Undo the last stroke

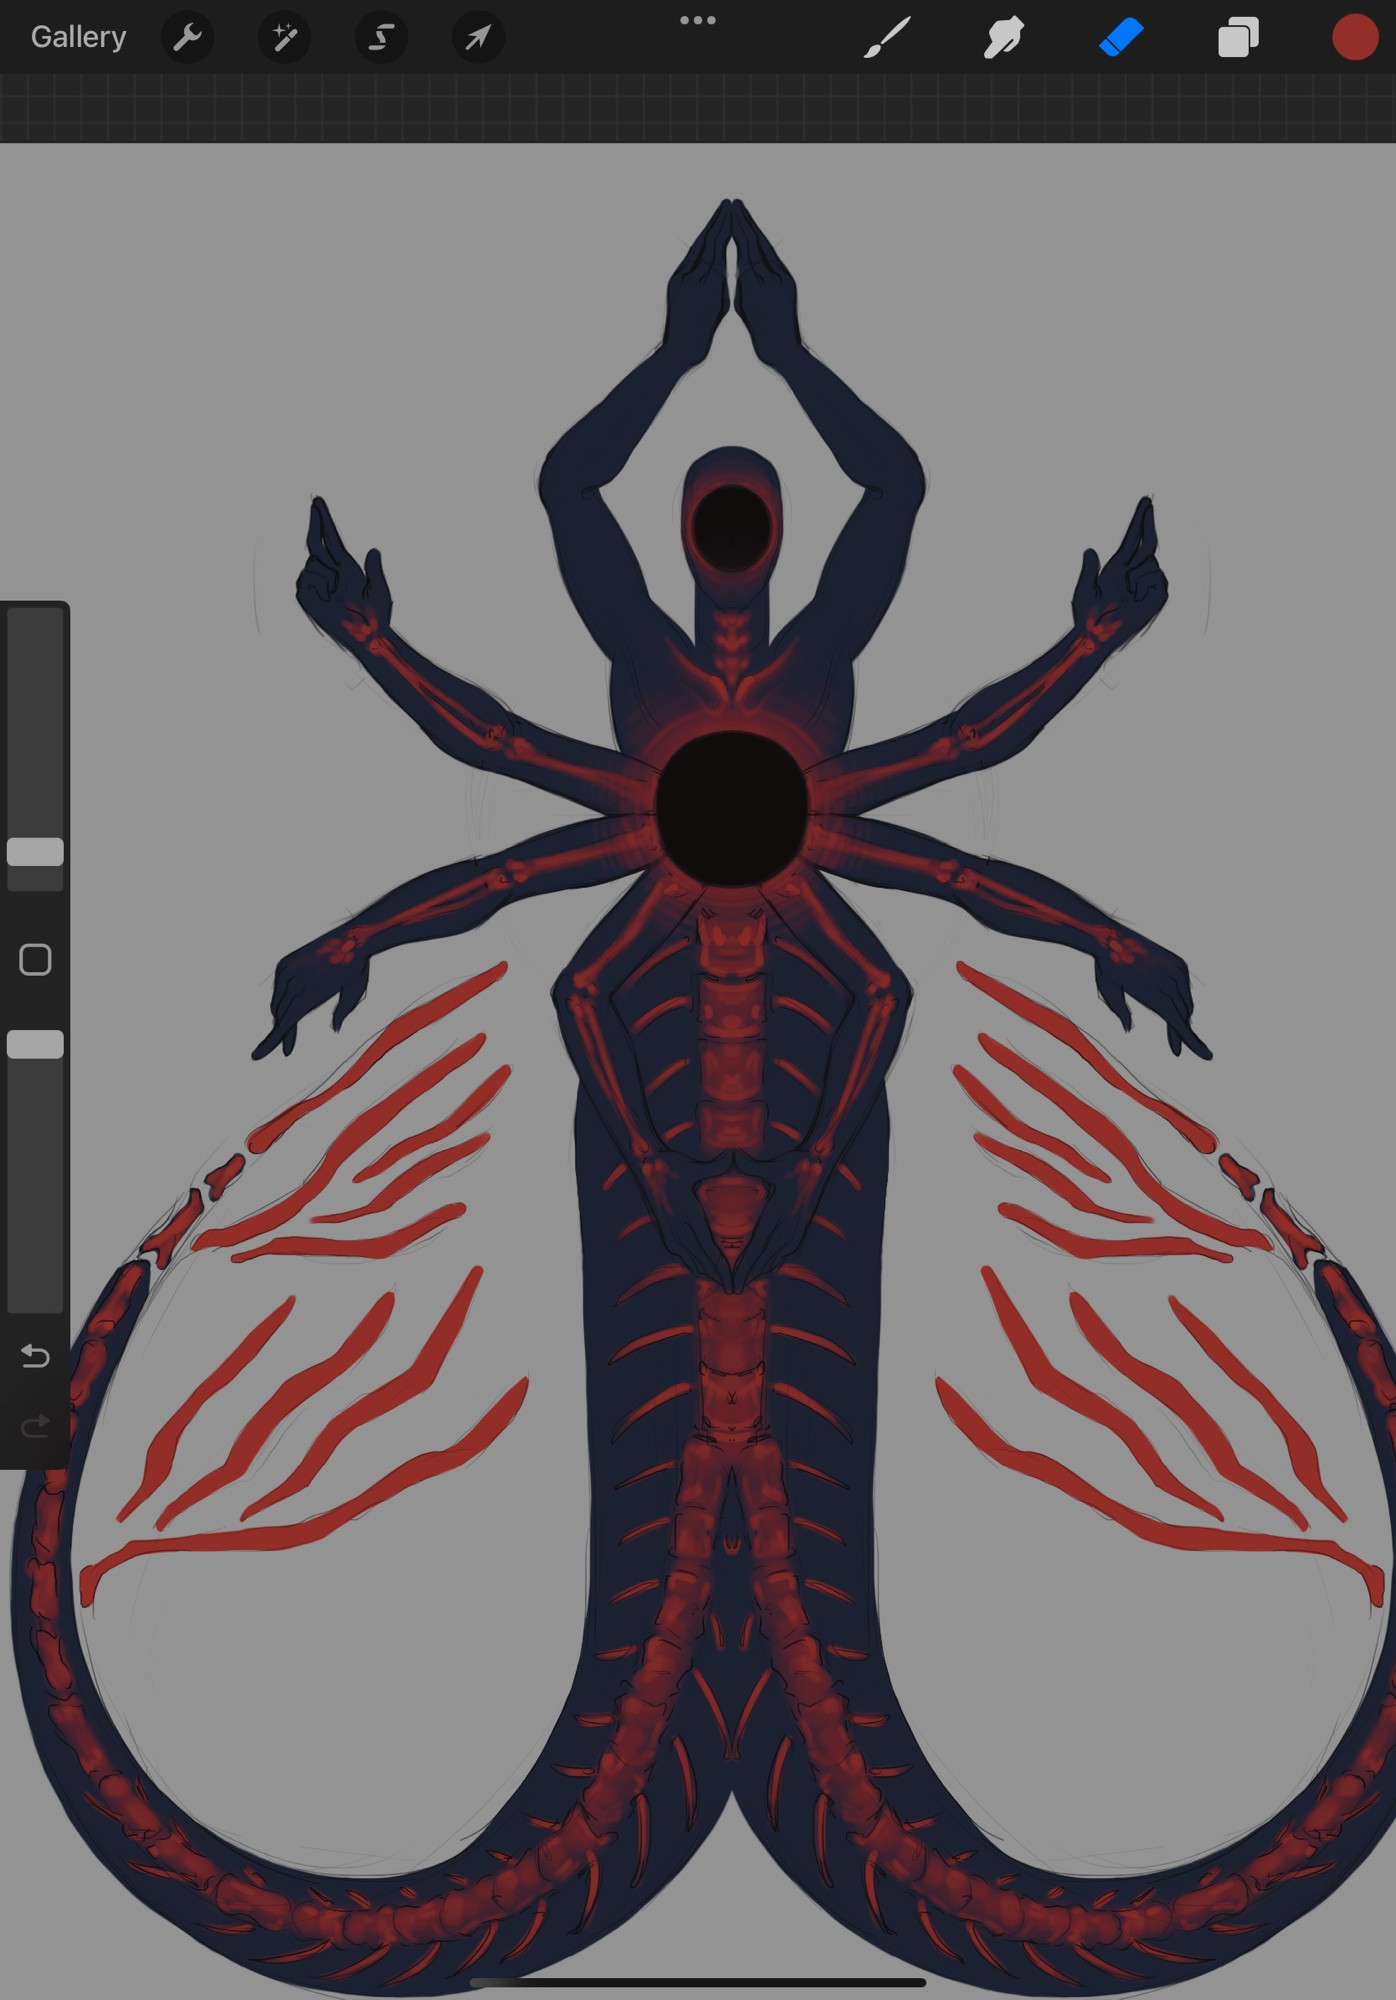click(35, 1356)
